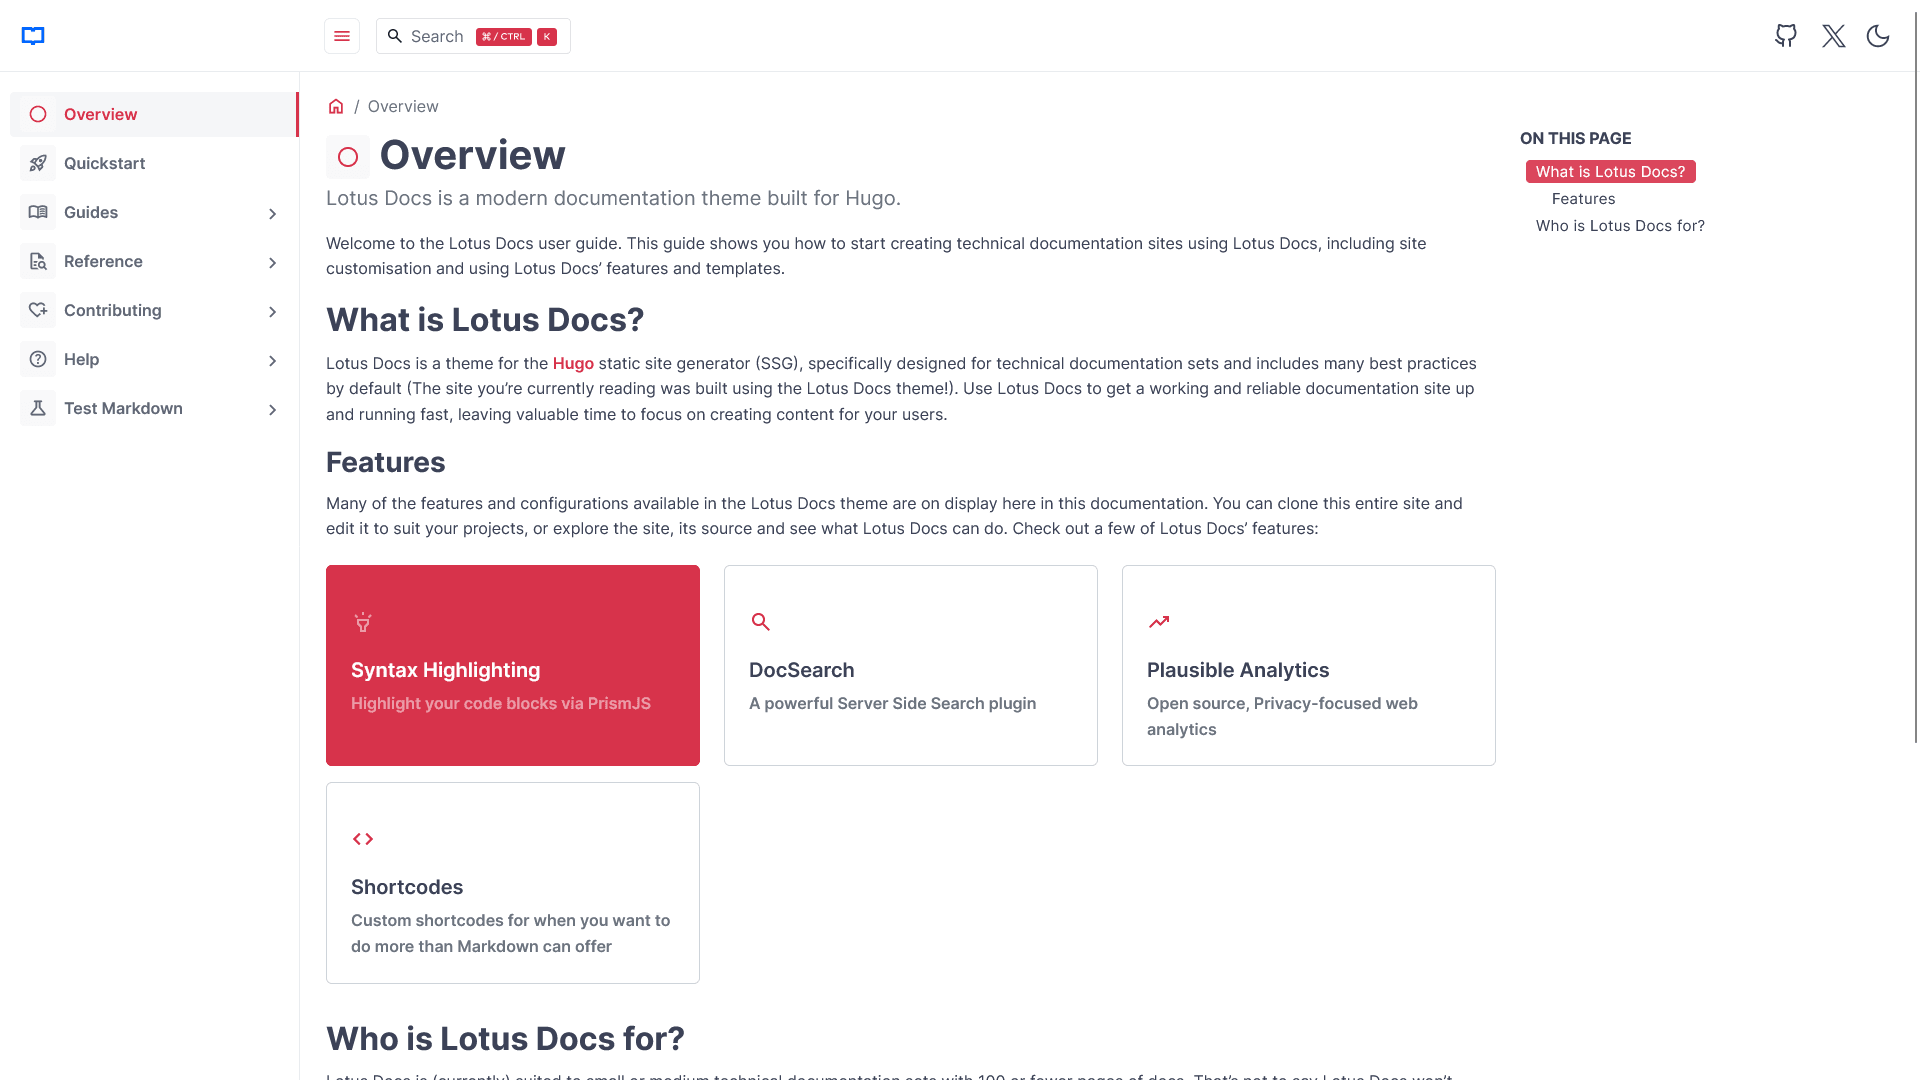Select Test Markdown in sidebar
Viewport: 1920px width, 1080px height.
(x=124, y=407)
